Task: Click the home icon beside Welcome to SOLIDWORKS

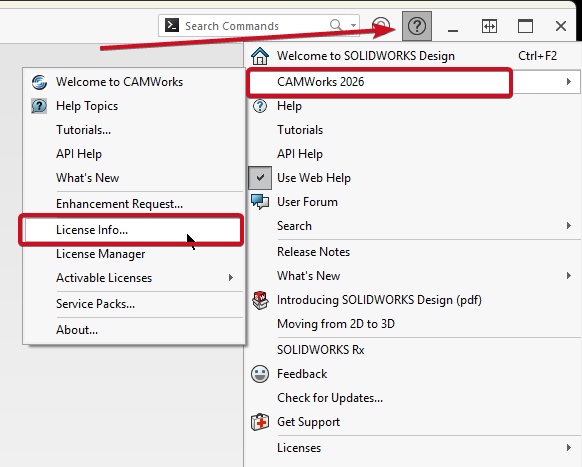Action: point(260,56)
